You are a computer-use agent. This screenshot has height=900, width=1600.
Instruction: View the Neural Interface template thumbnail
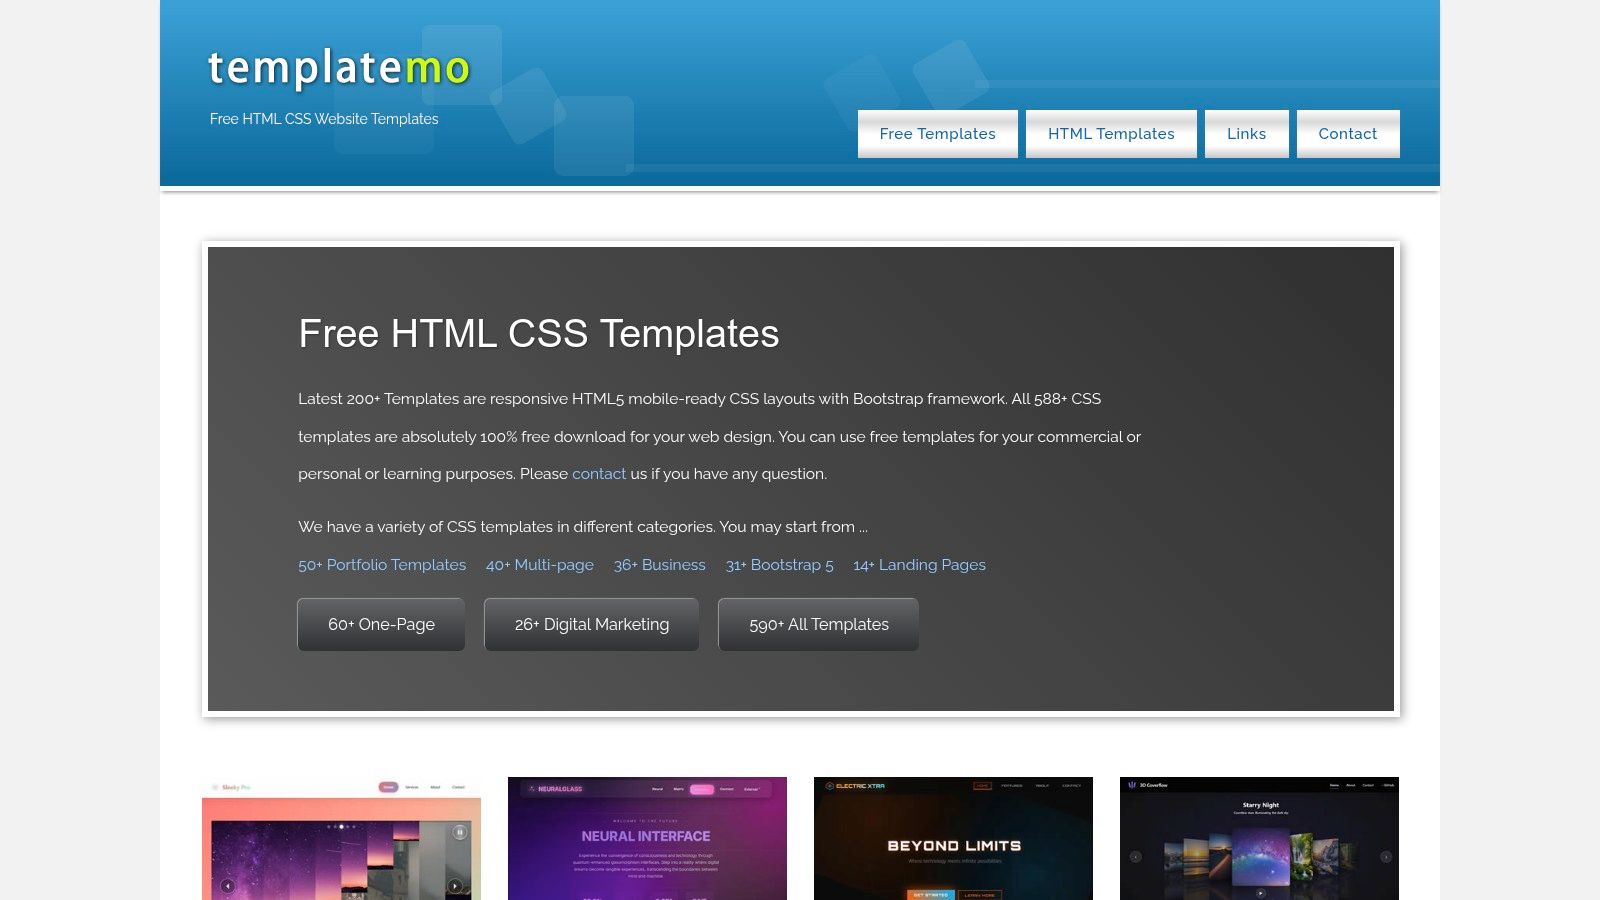(x=647, y=840)
